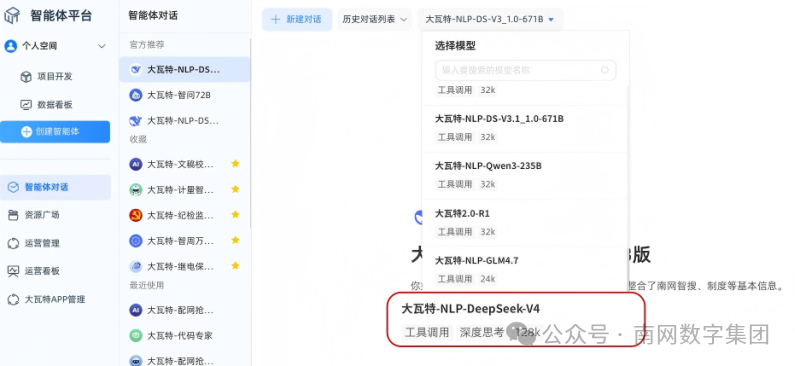Collapse the 大瓦特-NLP-DS-V3_1.0-671B model selector
795x366 pixels.
(490, 19)
